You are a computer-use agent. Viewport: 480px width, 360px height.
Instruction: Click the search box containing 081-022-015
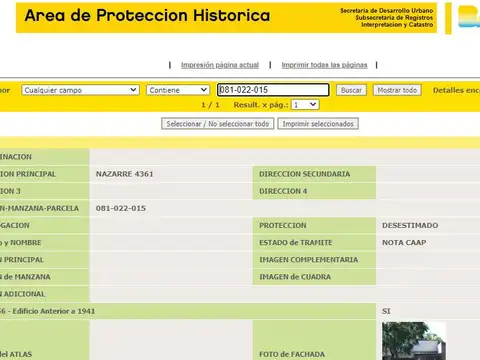pyautogui.click(x=273, y=90)
